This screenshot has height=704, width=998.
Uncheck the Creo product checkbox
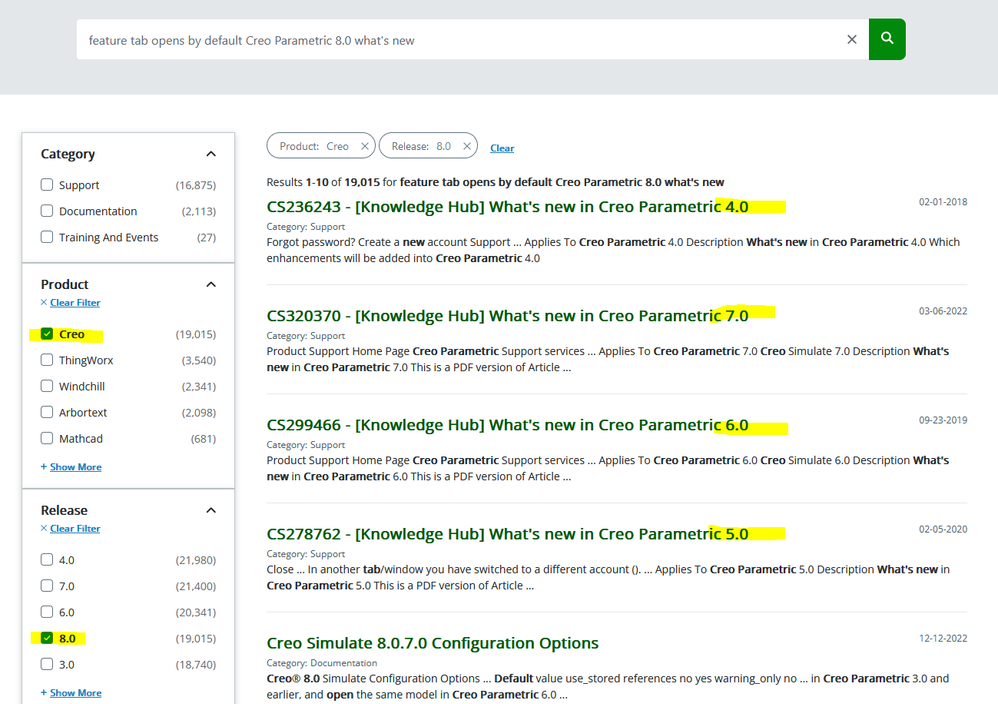46,334
